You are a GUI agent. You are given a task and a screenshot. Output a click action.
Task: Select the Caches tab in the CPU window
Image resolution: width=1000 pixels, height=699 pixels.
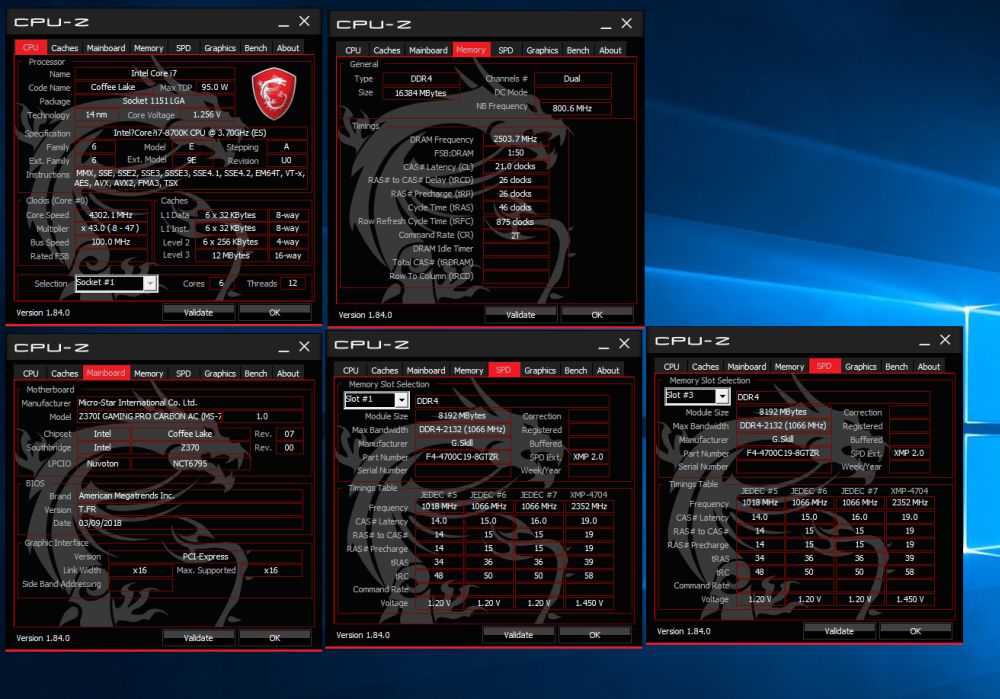pyautogui.click(x=64, y=47)
